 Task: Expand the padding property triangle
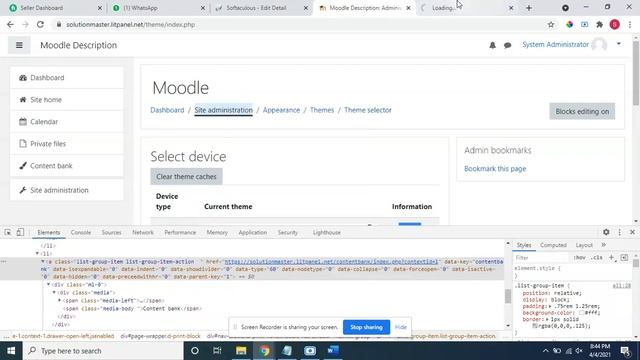(x=550, y=306)
